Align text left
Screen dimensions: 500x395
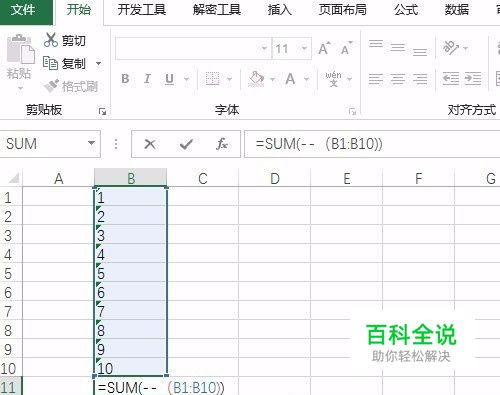[x=376, y=79]
